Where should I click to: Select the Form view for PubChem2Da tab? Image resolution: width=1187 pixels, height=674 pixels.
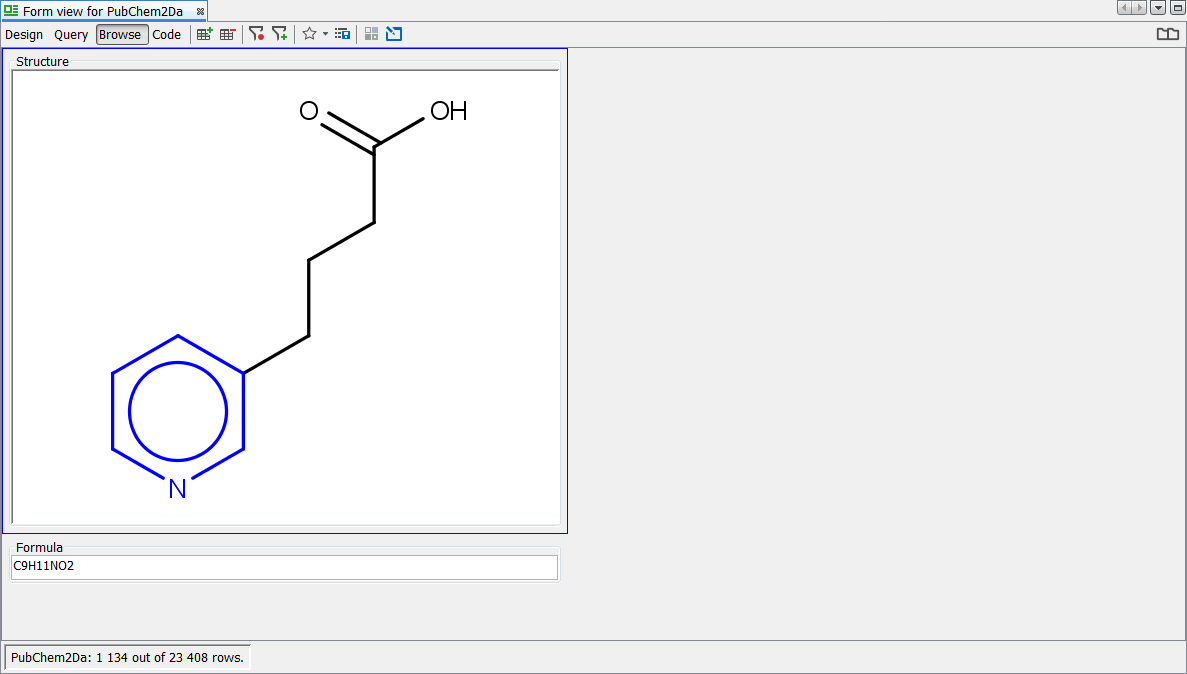[x=102, y=11]
